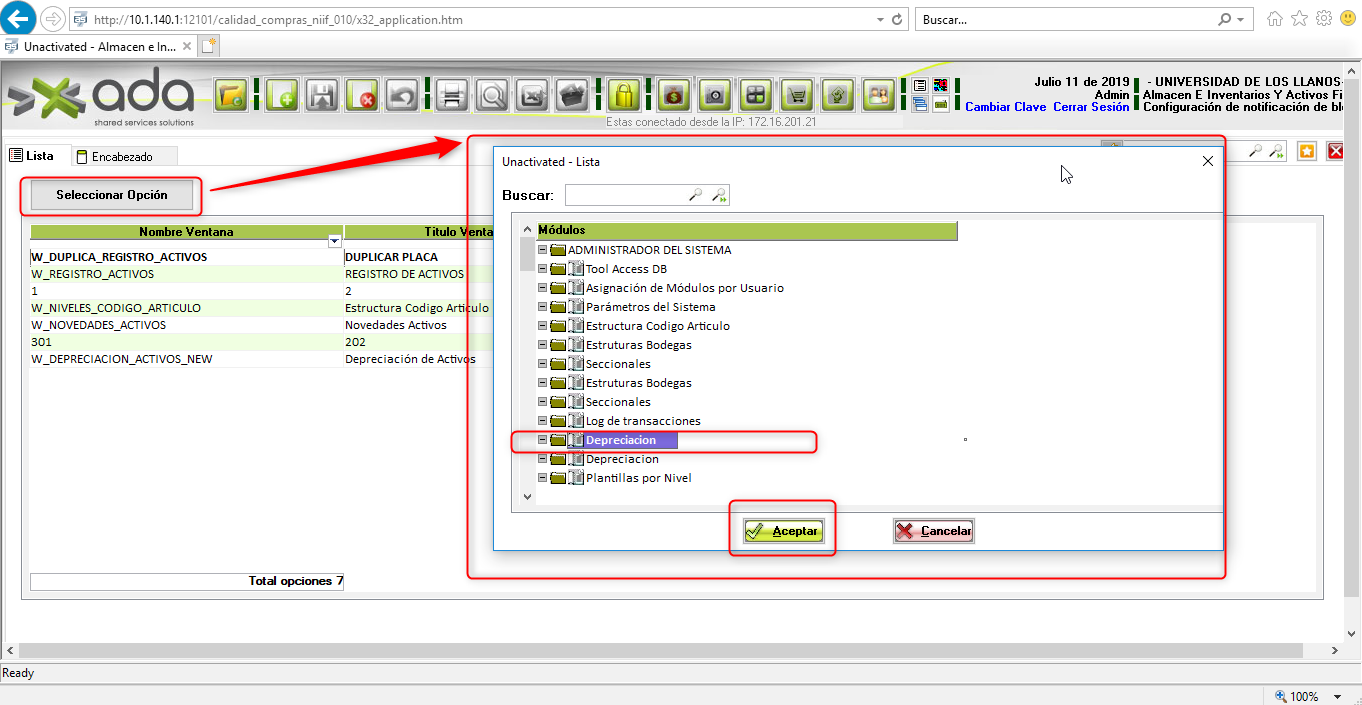The width and height of the screenshot is (1362, 705).
Task: Click the shopping cart toolbar icon
Action: click(797, 95)
